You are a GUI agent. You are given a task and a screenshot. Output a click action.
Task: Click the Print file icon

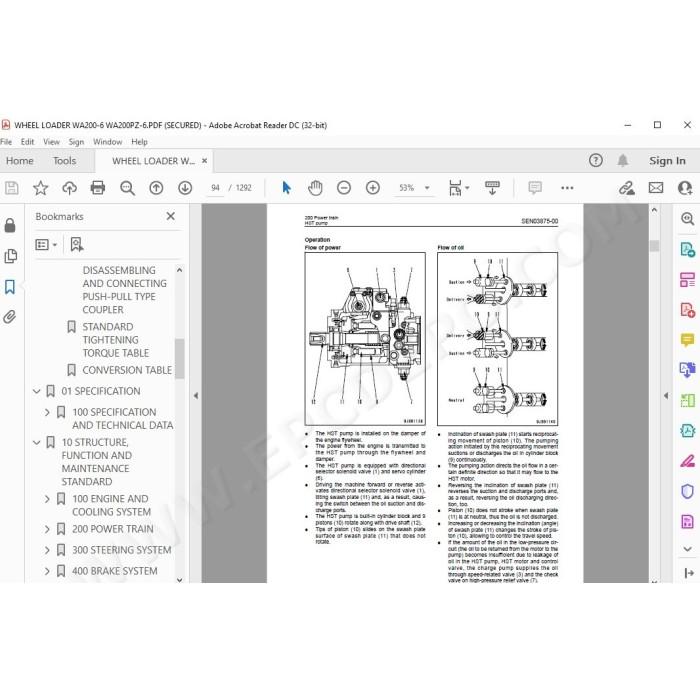pos(98,188)
